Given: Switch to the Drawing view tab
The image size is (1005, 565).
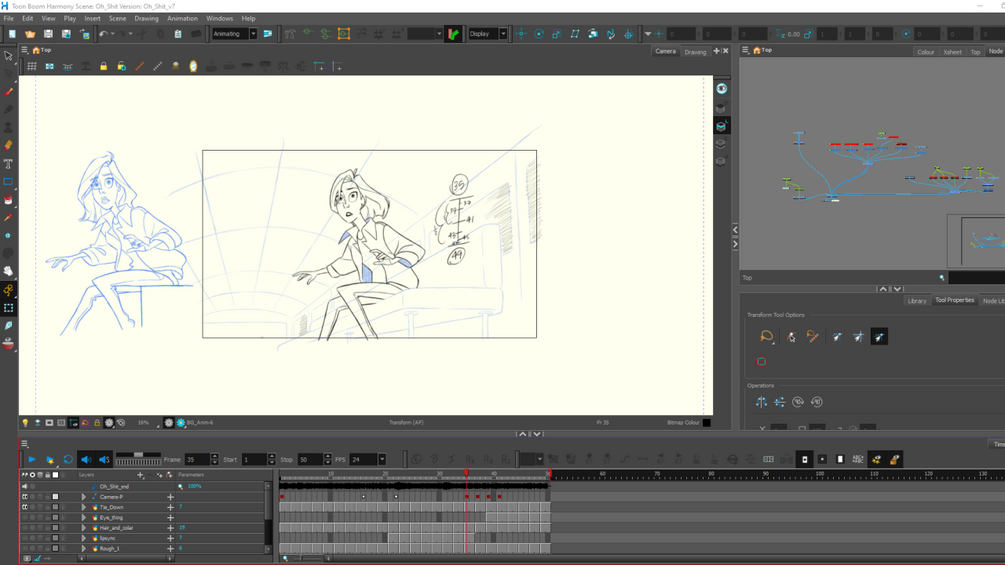Looking at the screenshot, I should tap(695, 52).
